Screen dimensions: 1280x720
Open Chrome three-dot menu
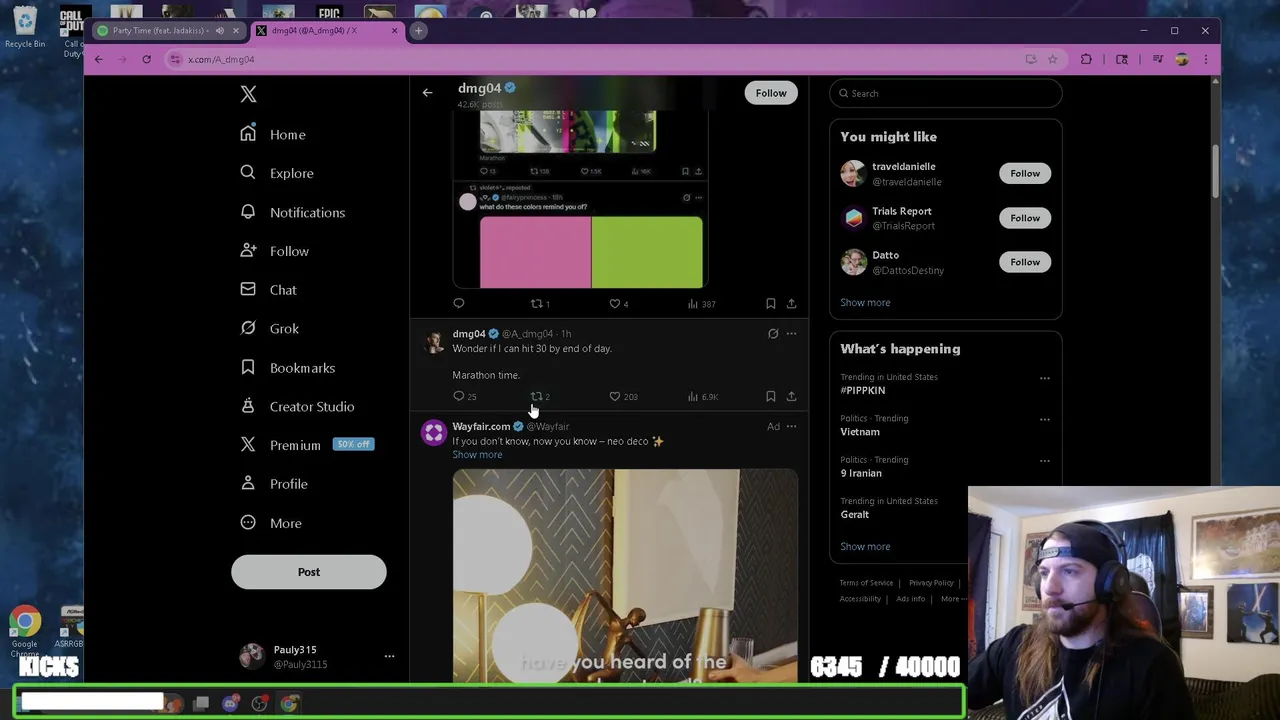click(1205, 59)
